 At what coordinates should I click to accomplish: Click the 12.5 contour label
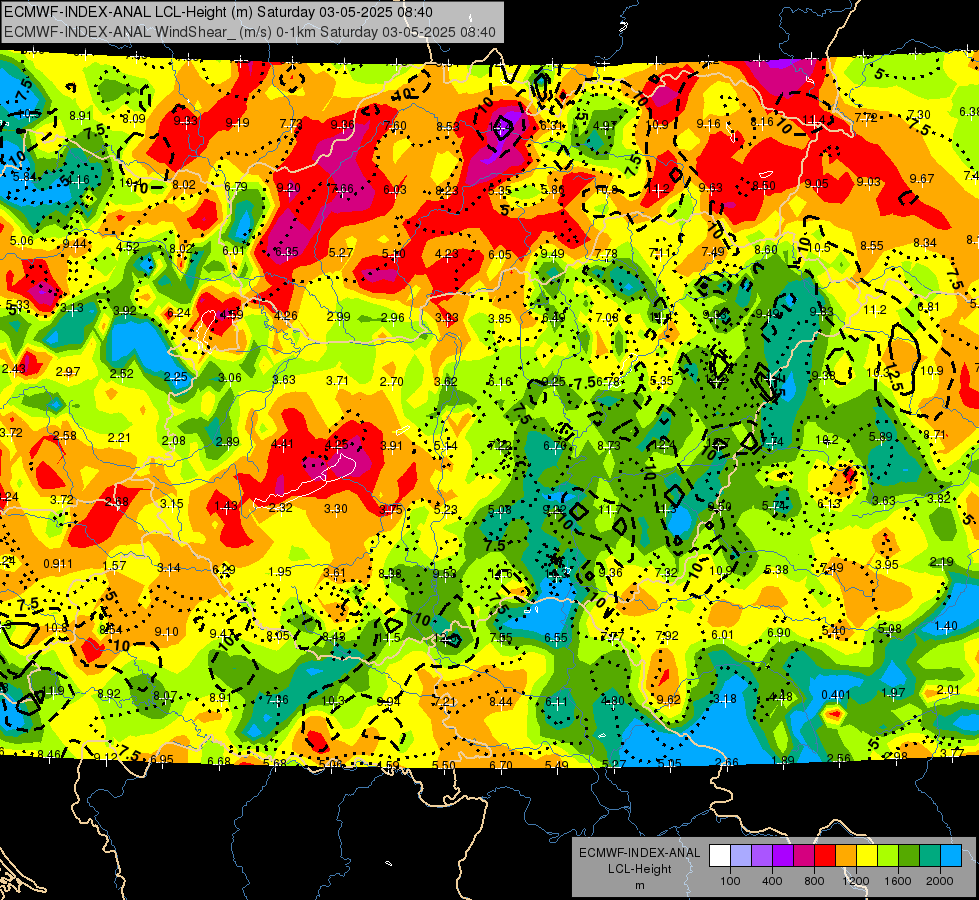tap(895, 377)
